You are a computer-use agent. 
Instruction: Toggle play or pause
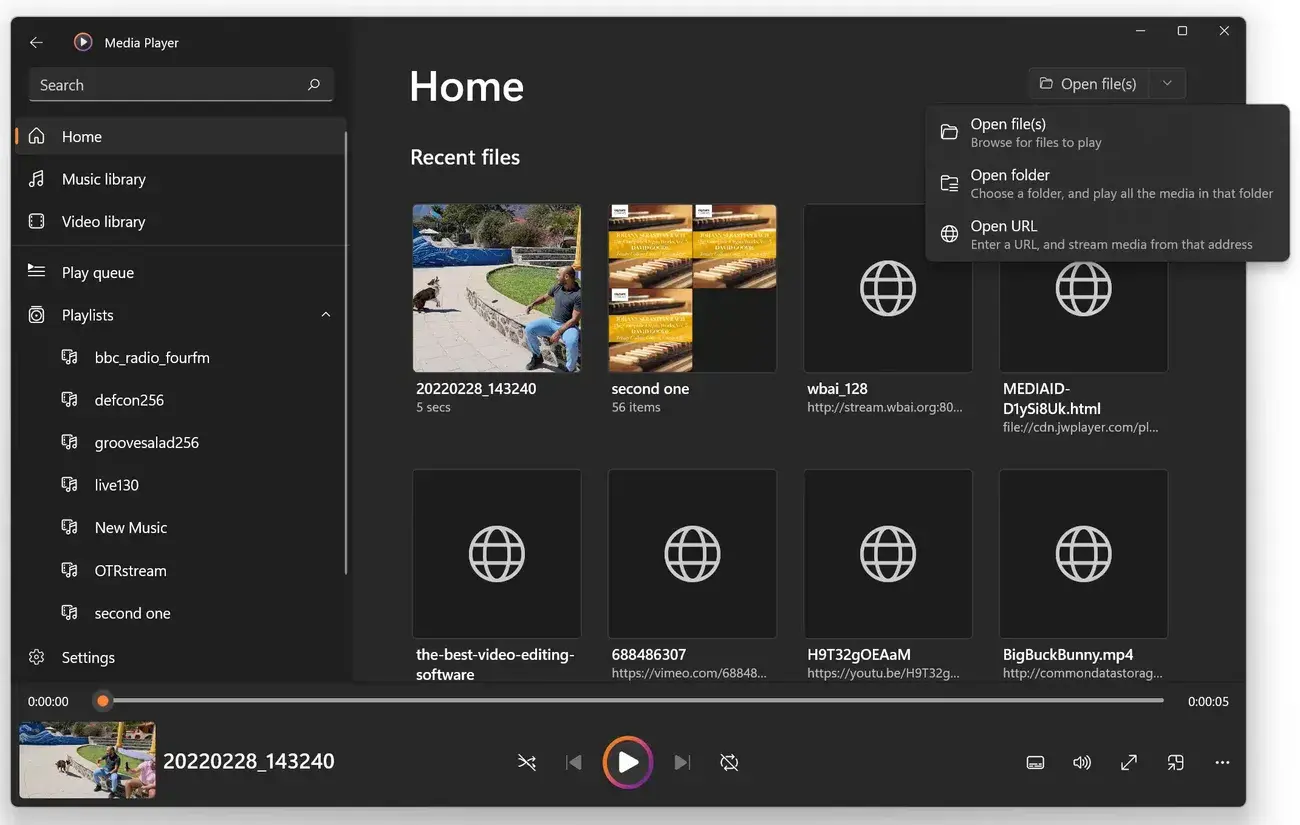(627, 762)
